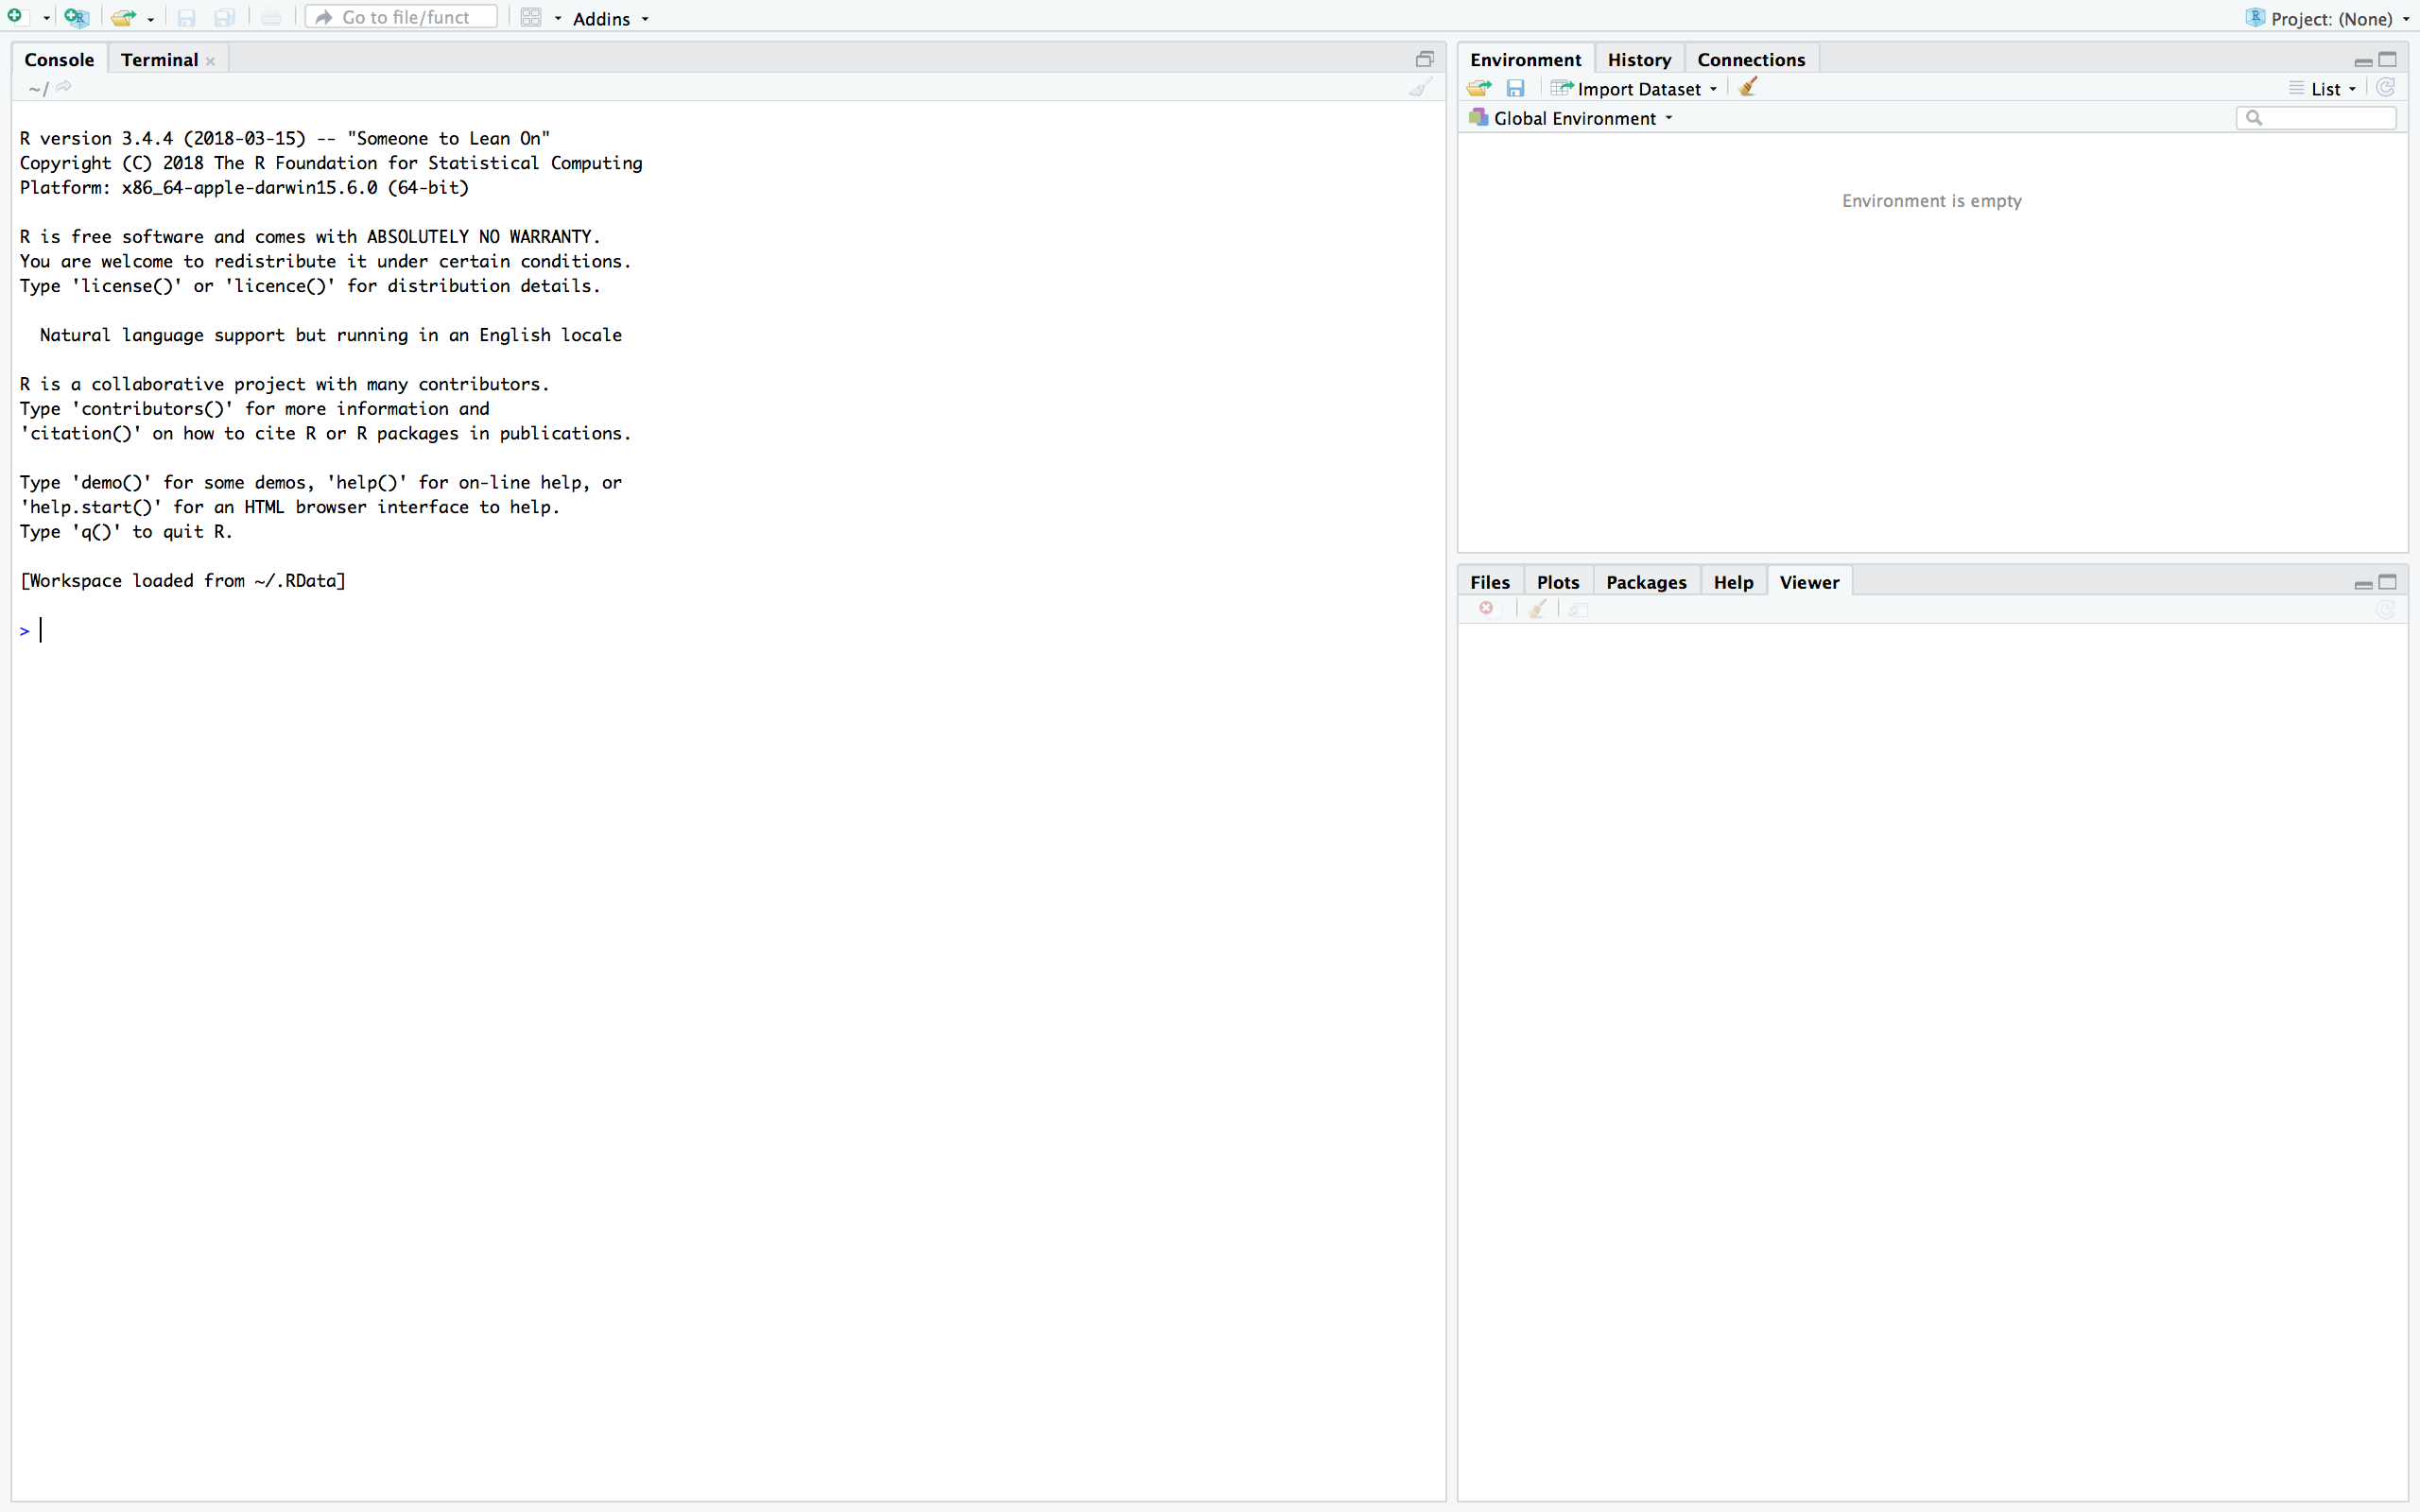
Task: Close the Terminal tab
Action: (210, 61)
